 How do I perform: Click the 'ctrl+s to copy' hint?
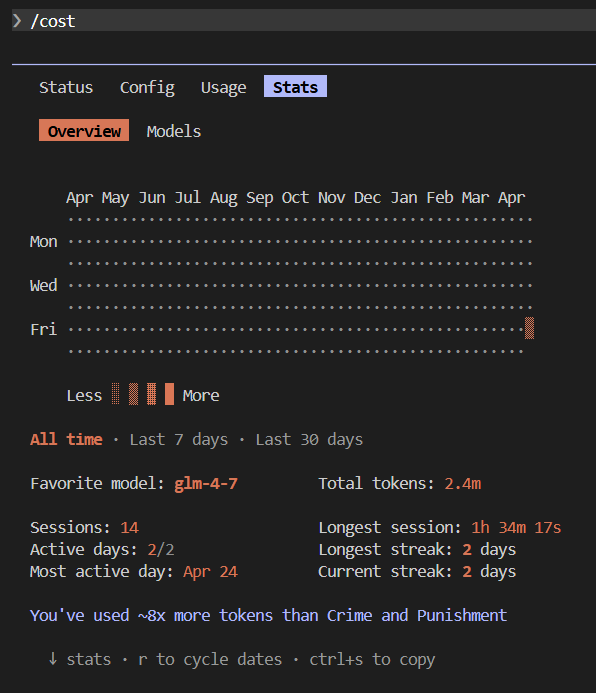point(372,659)
